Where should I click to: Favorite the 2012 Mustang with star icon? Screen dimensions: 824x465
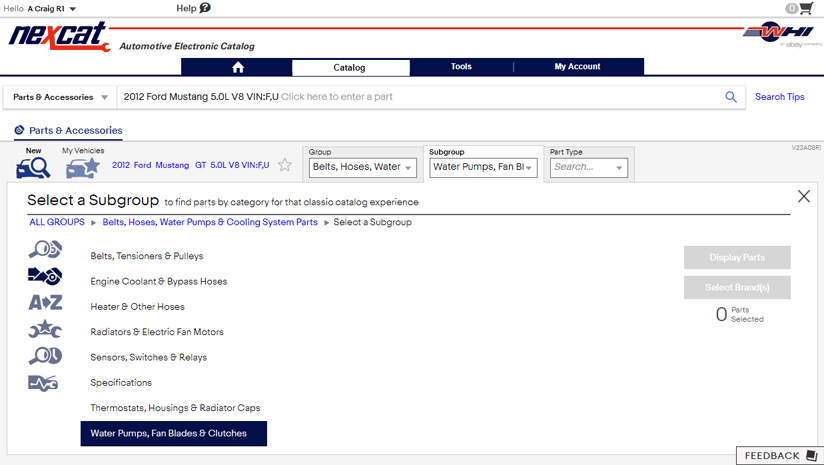coord(285,165)
